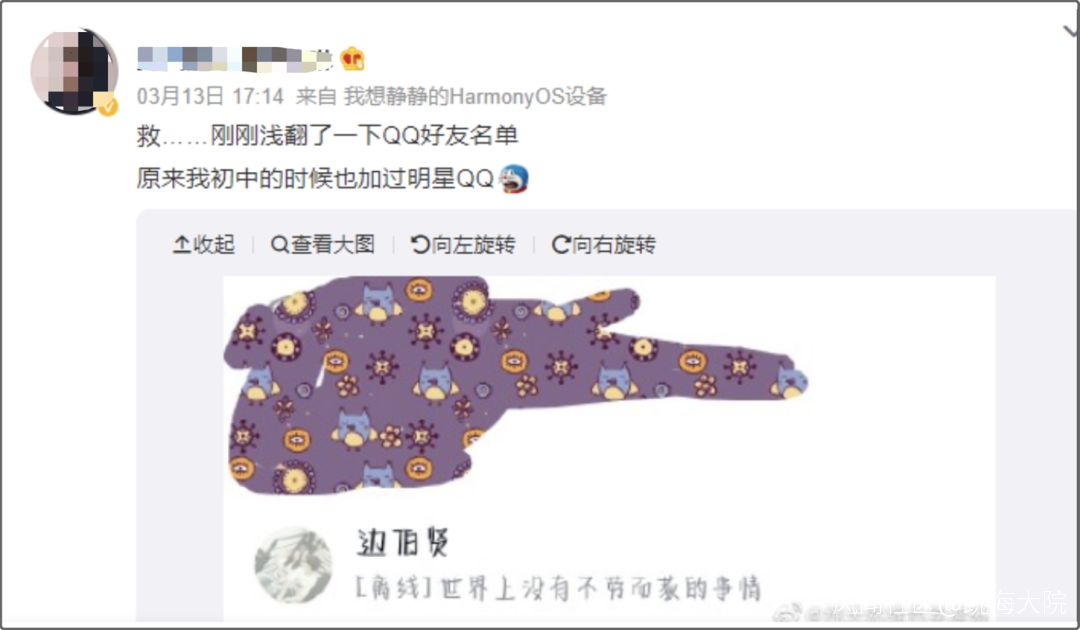Viewport: 1080px width, 630px height.
Task: Click the crown membership badge icon
Action: 352,59
